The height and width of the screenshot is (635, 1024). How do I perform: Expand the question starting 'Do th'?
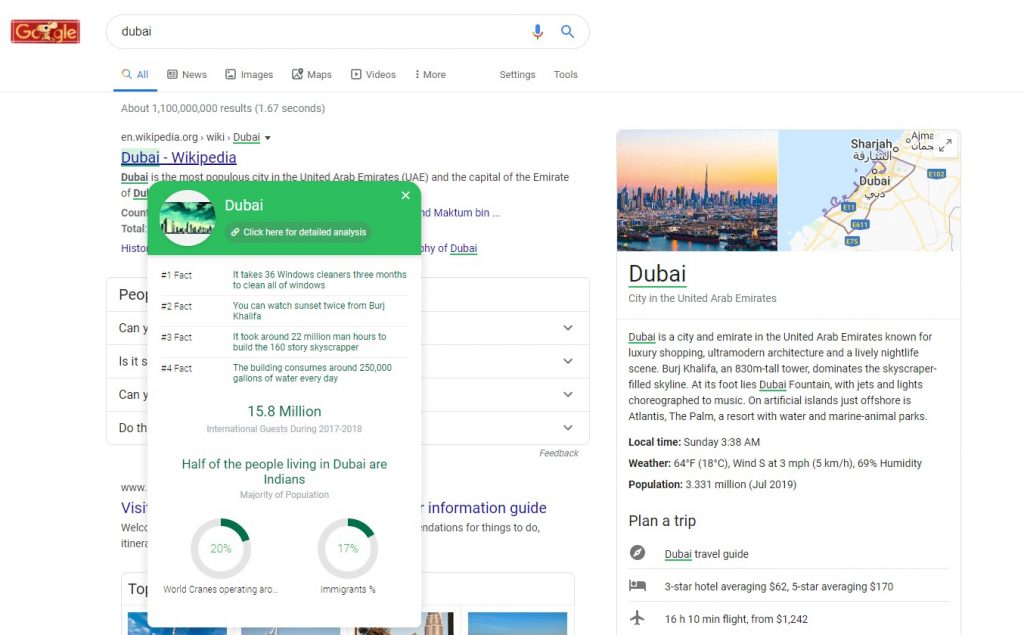pos(568,428)
